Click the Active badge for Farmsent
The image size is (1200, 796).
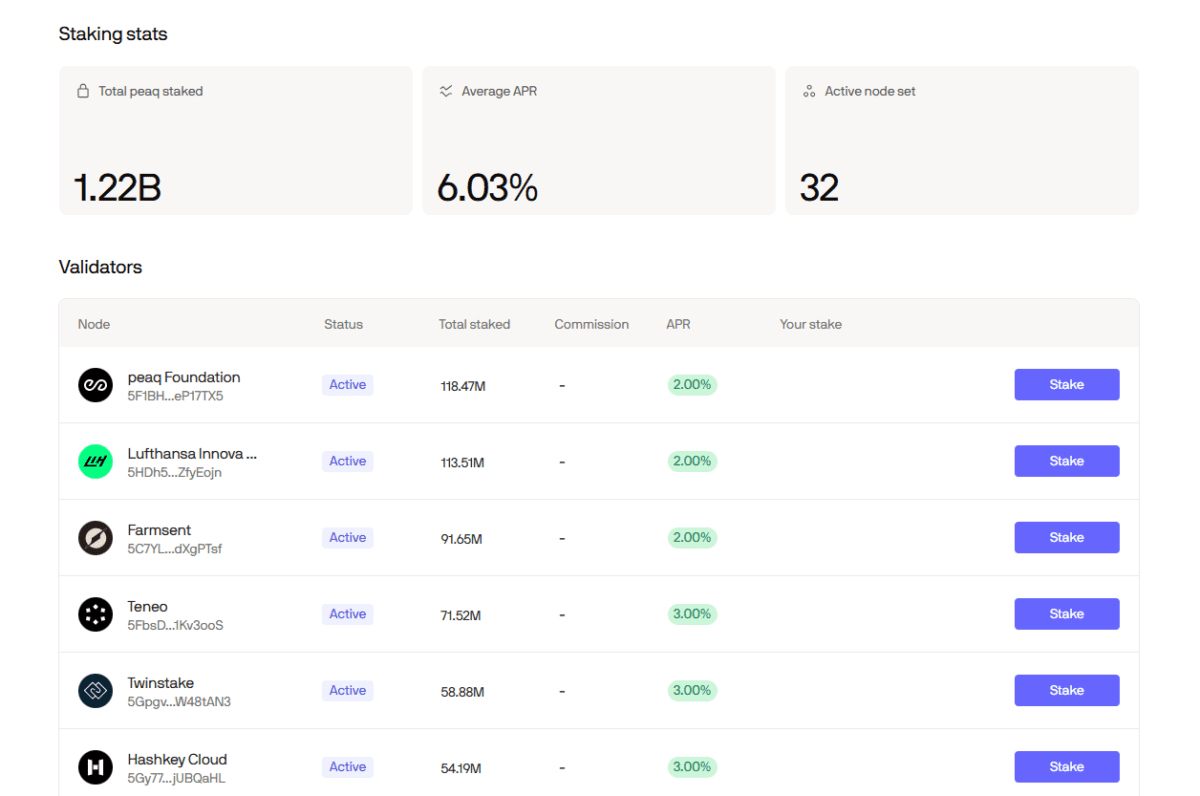point(348,538)
